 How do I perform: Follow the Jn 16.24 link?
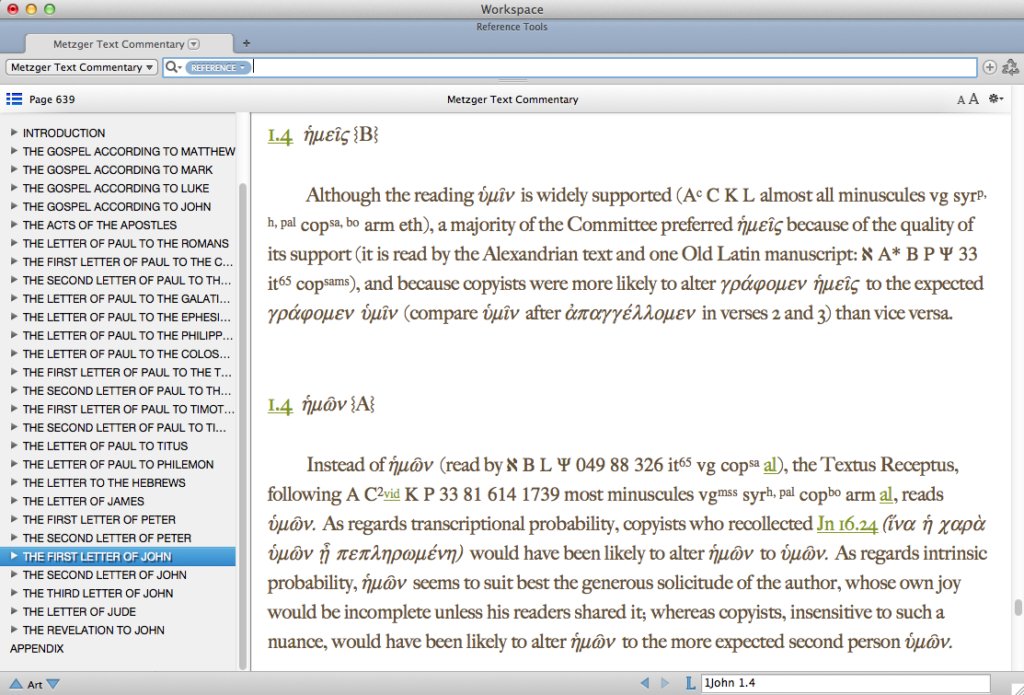point(847,524)
